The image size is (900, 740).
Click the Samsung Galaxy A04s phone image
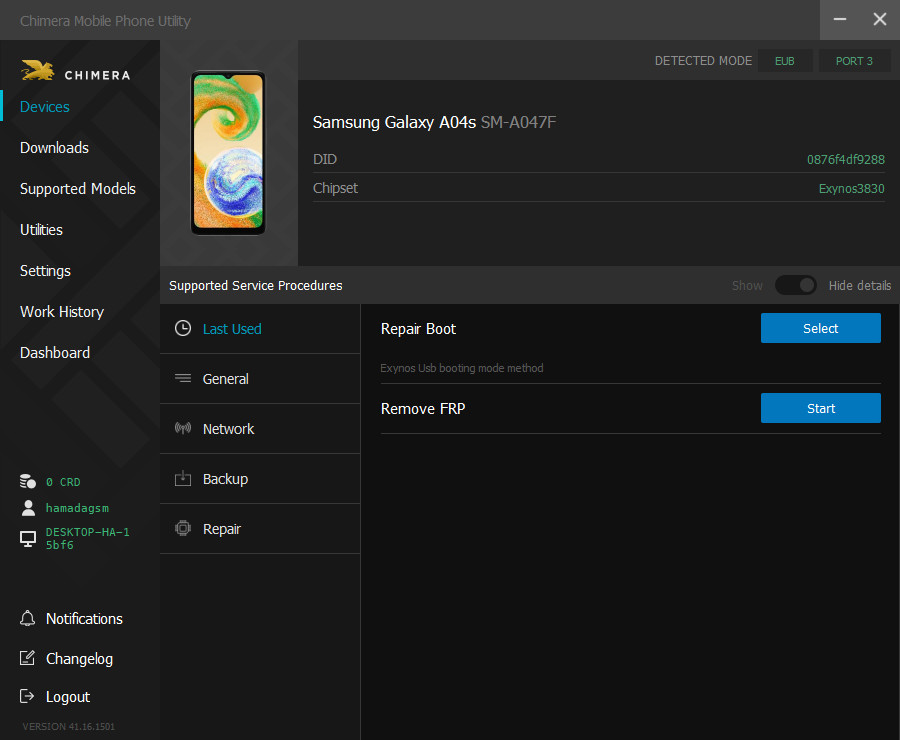[228, 153]
